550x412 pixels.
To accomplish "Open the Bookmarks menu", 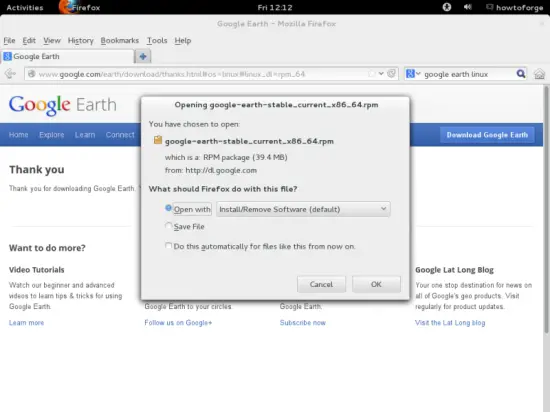I will point(120,41).
